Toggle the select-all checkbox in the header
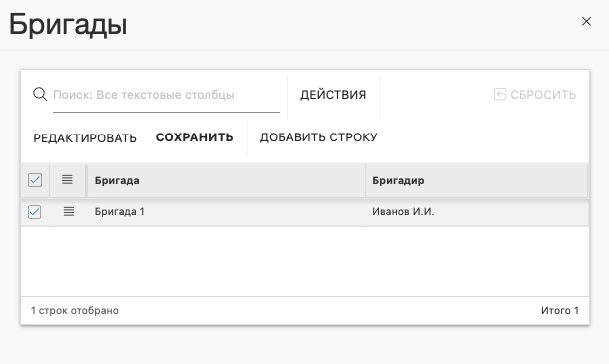 tap(35, 180)
